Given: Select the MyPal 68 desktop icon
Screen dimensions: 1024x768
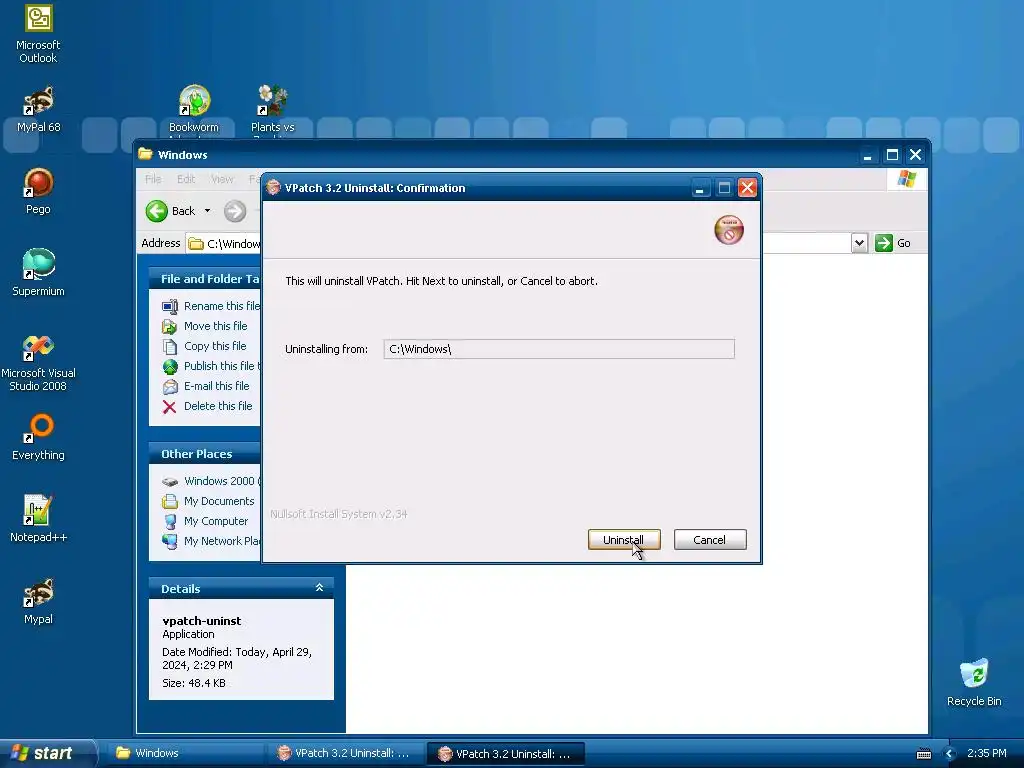Looking at the screenshot, I should [x=38, y=109].
